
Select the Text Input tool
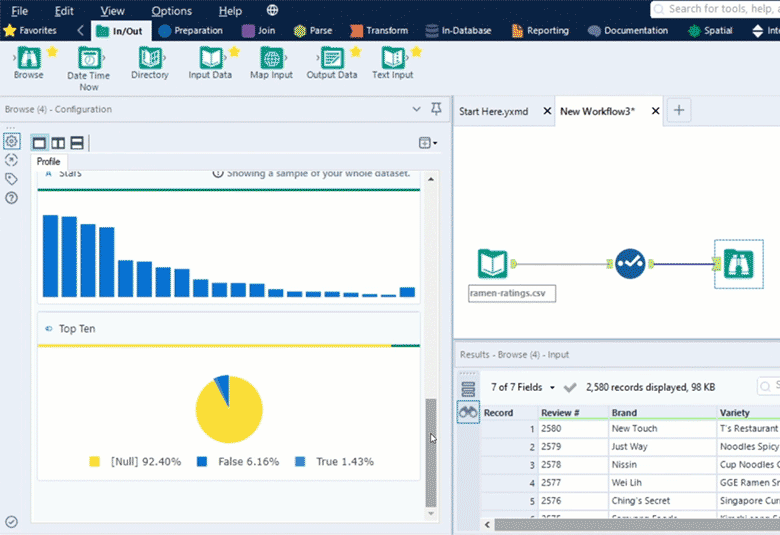coord(392,59)
